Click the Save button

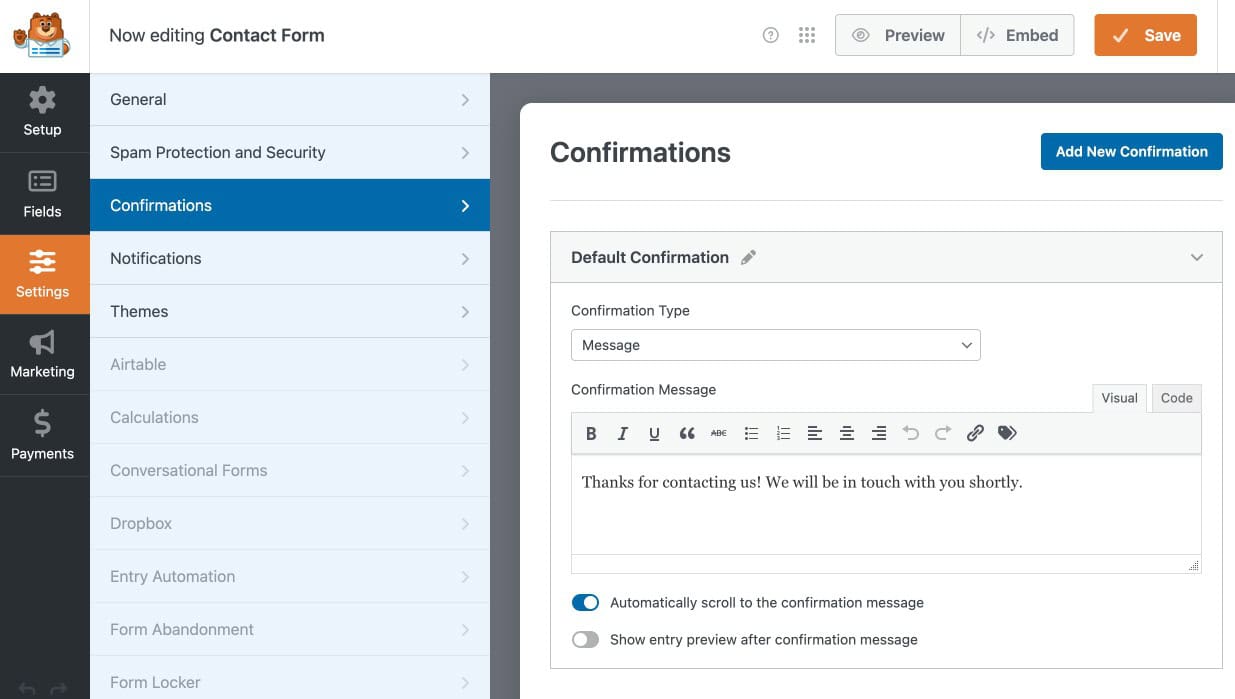point(1145,35)
